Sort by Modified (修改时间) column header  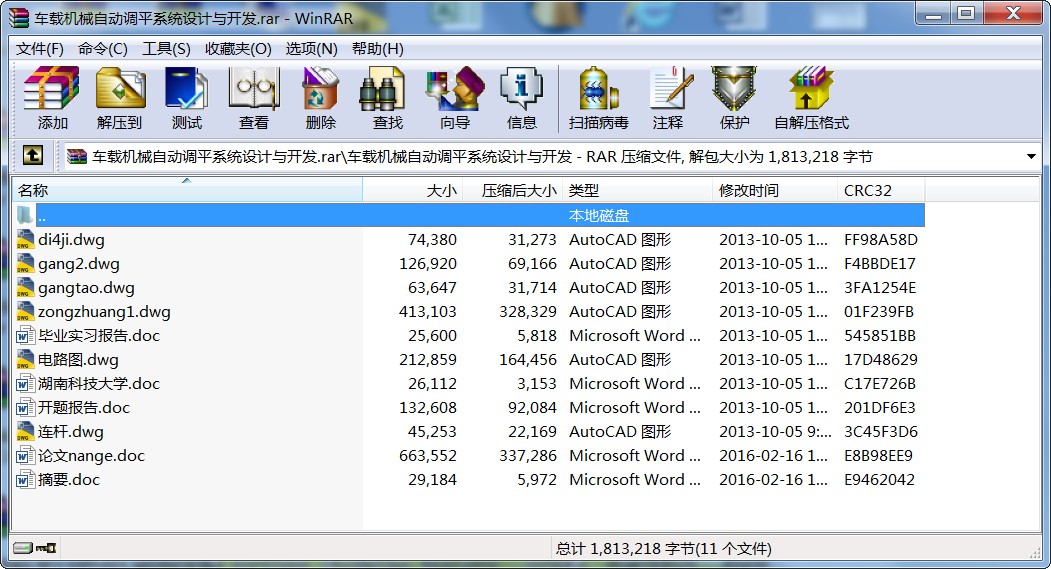[x=776, y=190]
